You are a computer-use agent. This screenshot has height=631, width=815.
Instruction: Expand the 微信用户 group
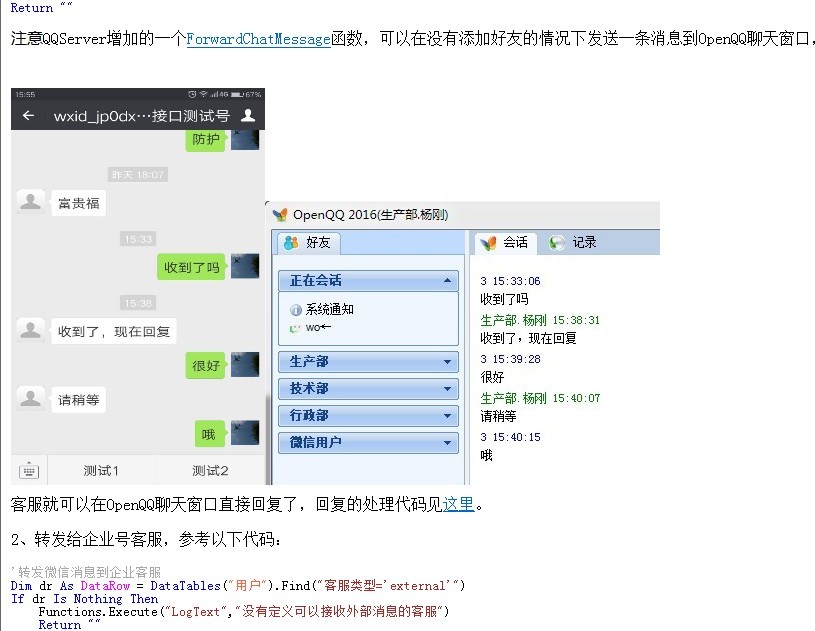click(446, 443)
